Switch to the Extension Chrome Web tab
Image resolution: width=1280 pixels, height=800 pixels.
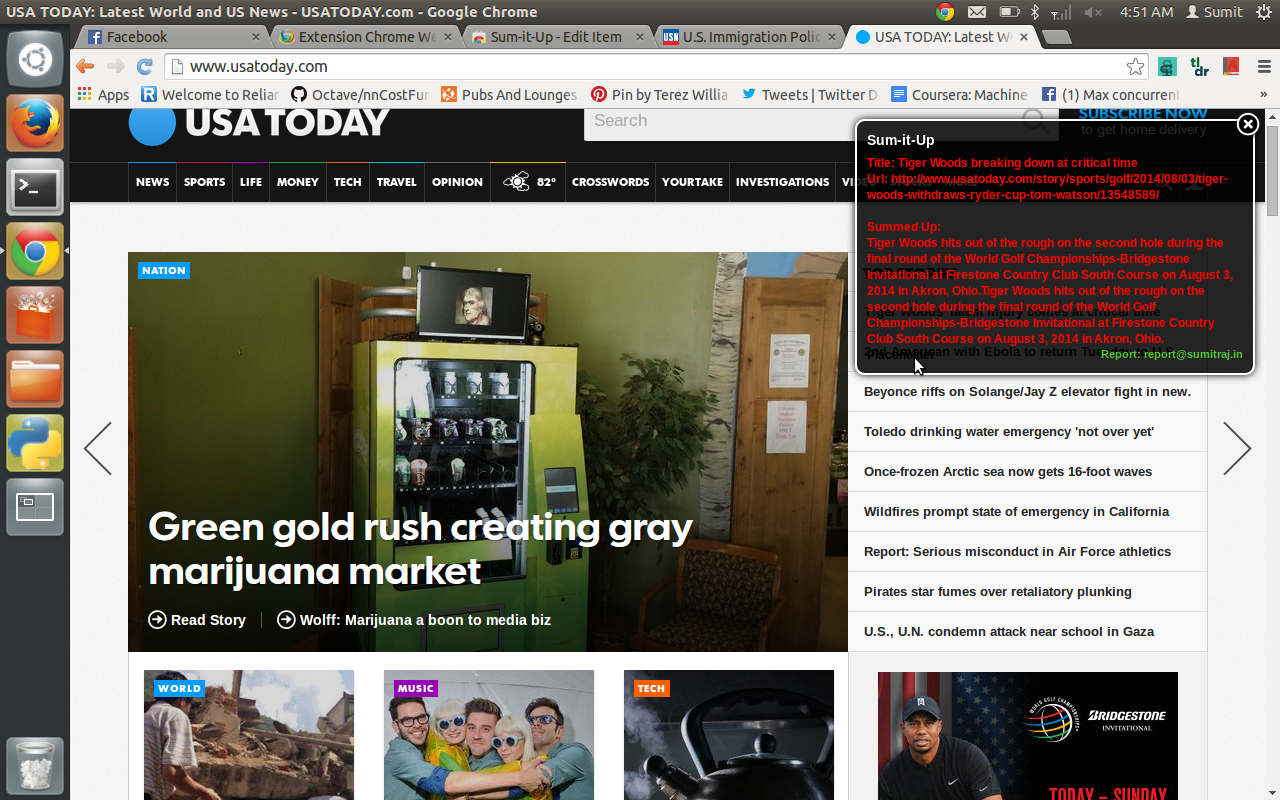tap(365, 37)
